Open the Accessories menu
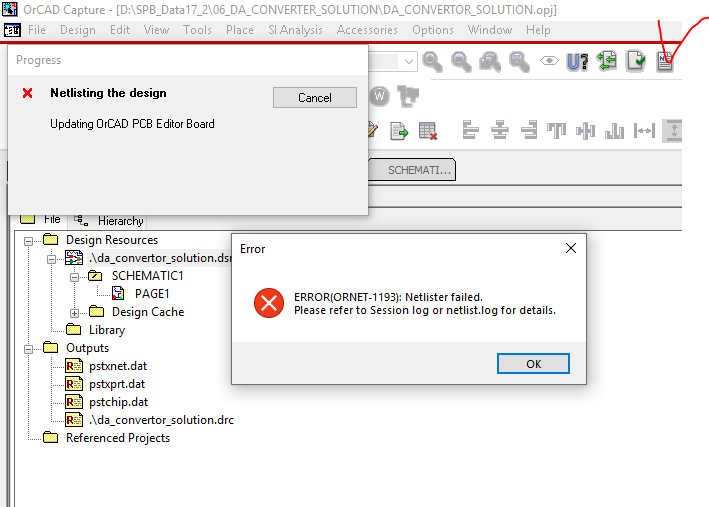The image size is (709, 507). click(x=367, y=30)
